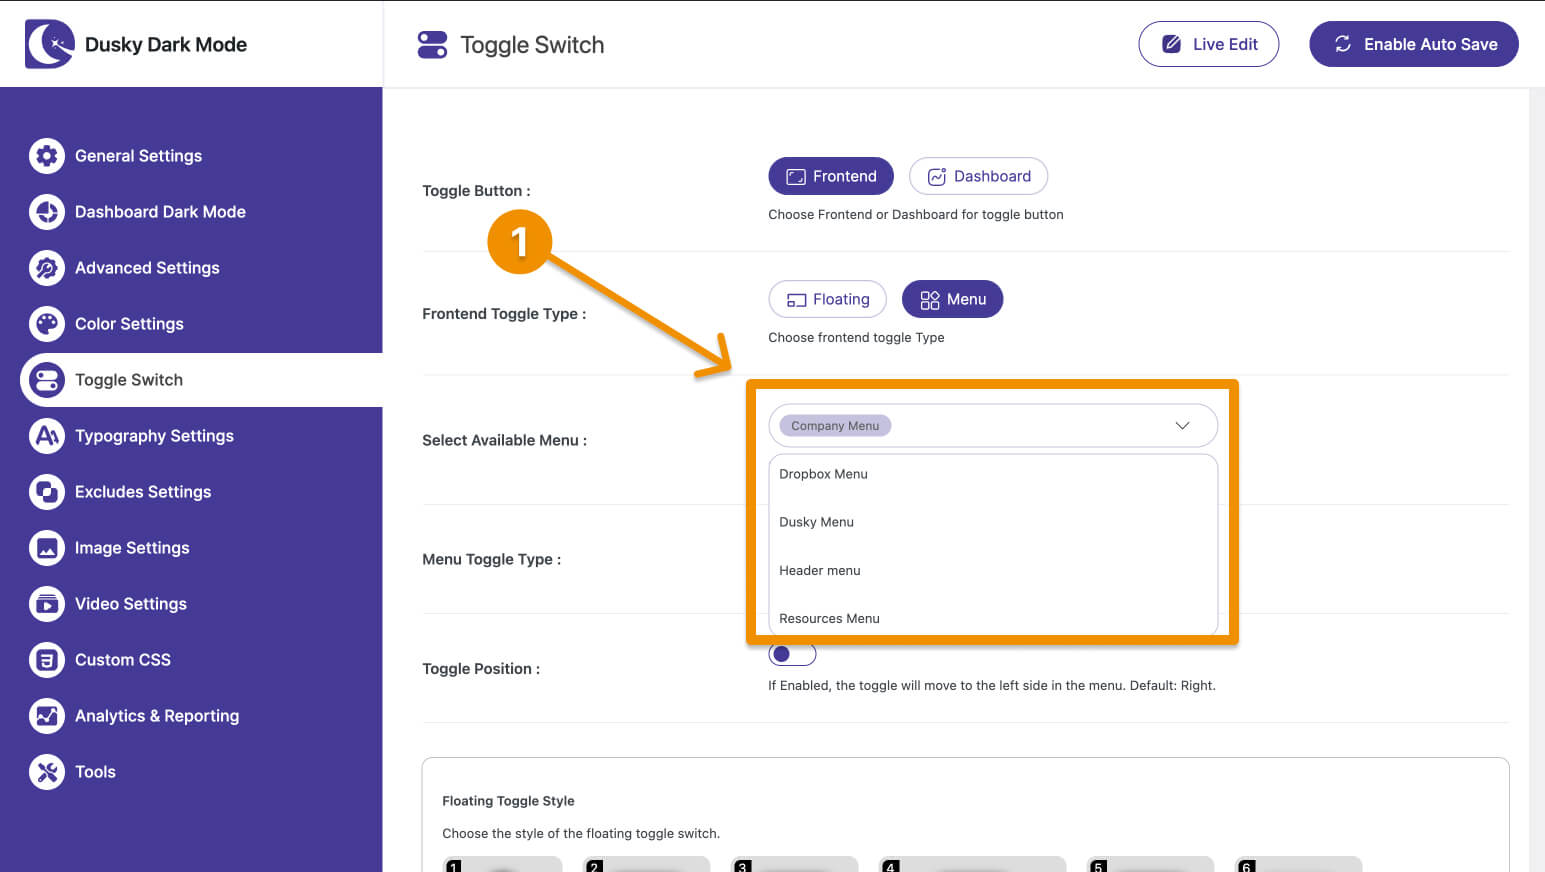Screen dimensions: 1545x872
Task: Click the Custom CSS icon
Action: point(47,660)
